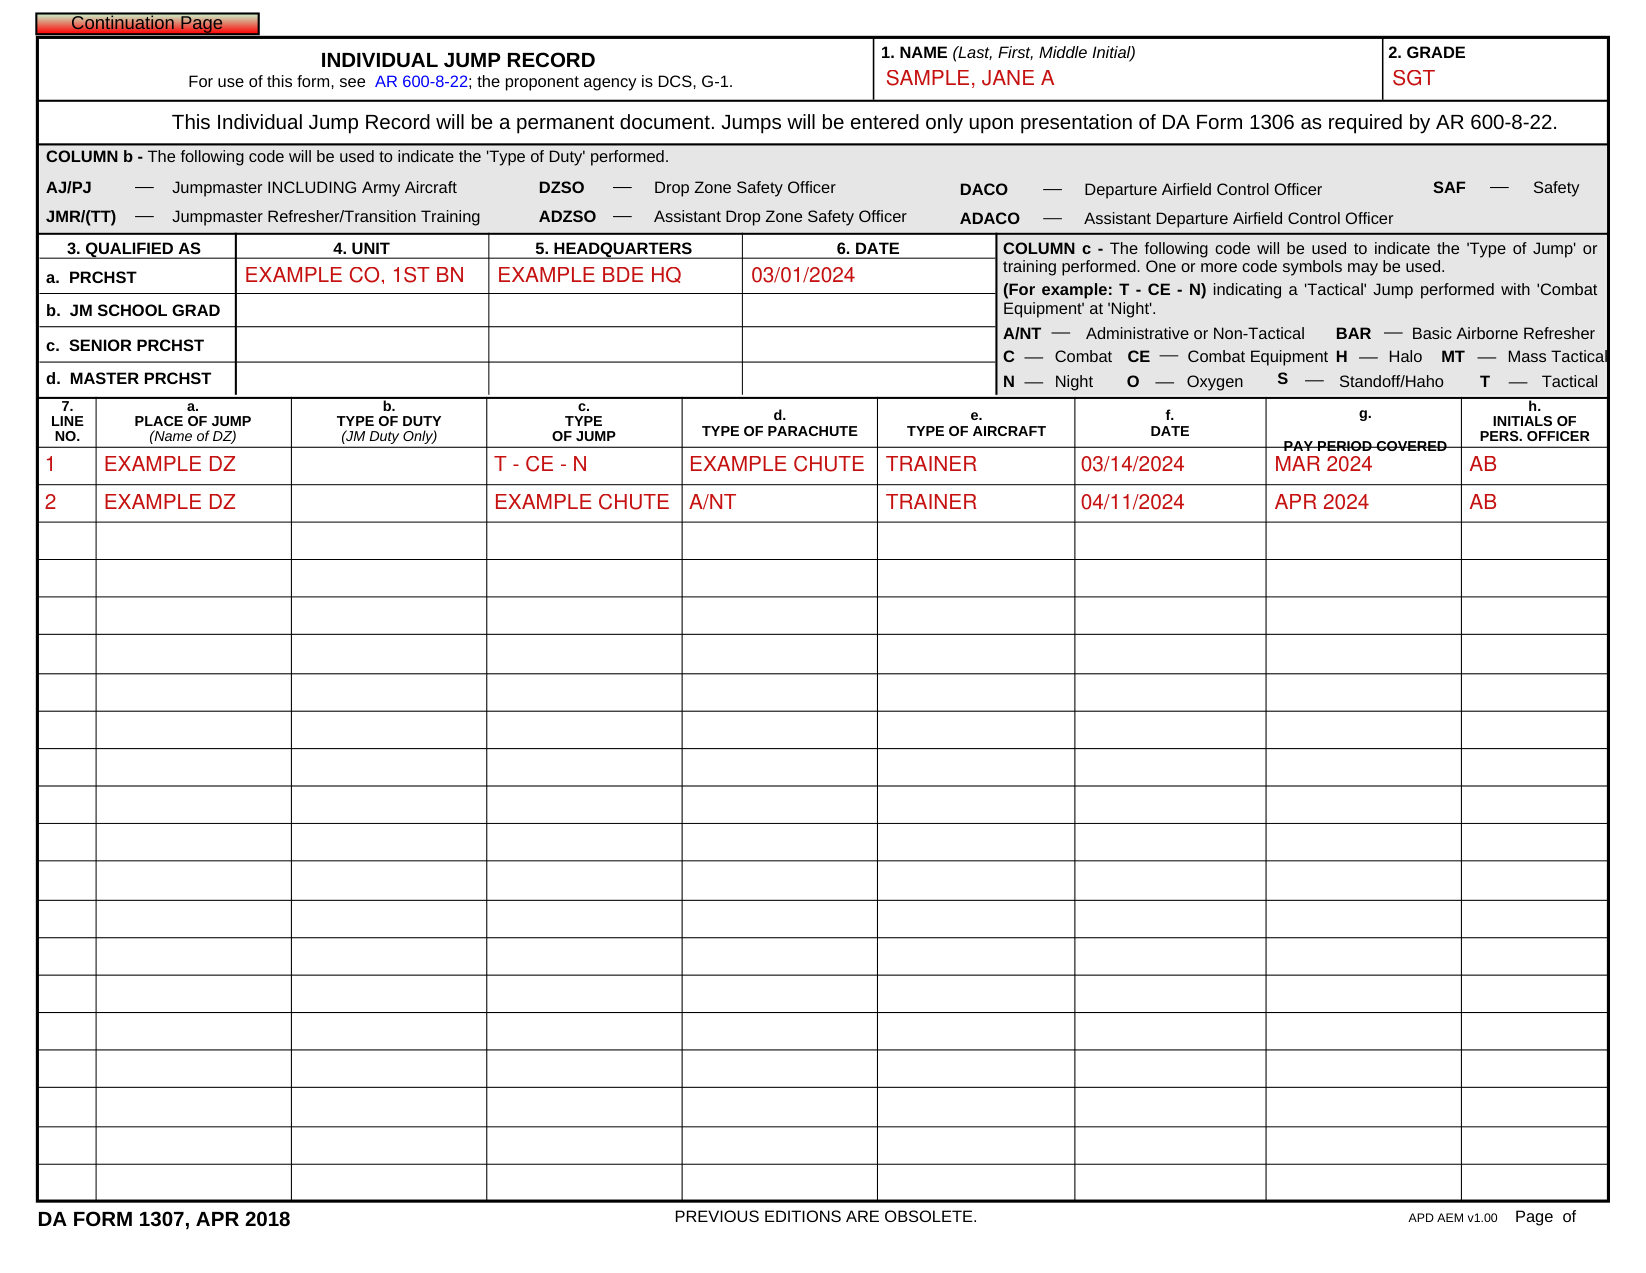Screen dimensions: 1646x1273
Task: Click the Headquarters field EXAMPLE BDE HQ
Action: click(x=615, y=276)
